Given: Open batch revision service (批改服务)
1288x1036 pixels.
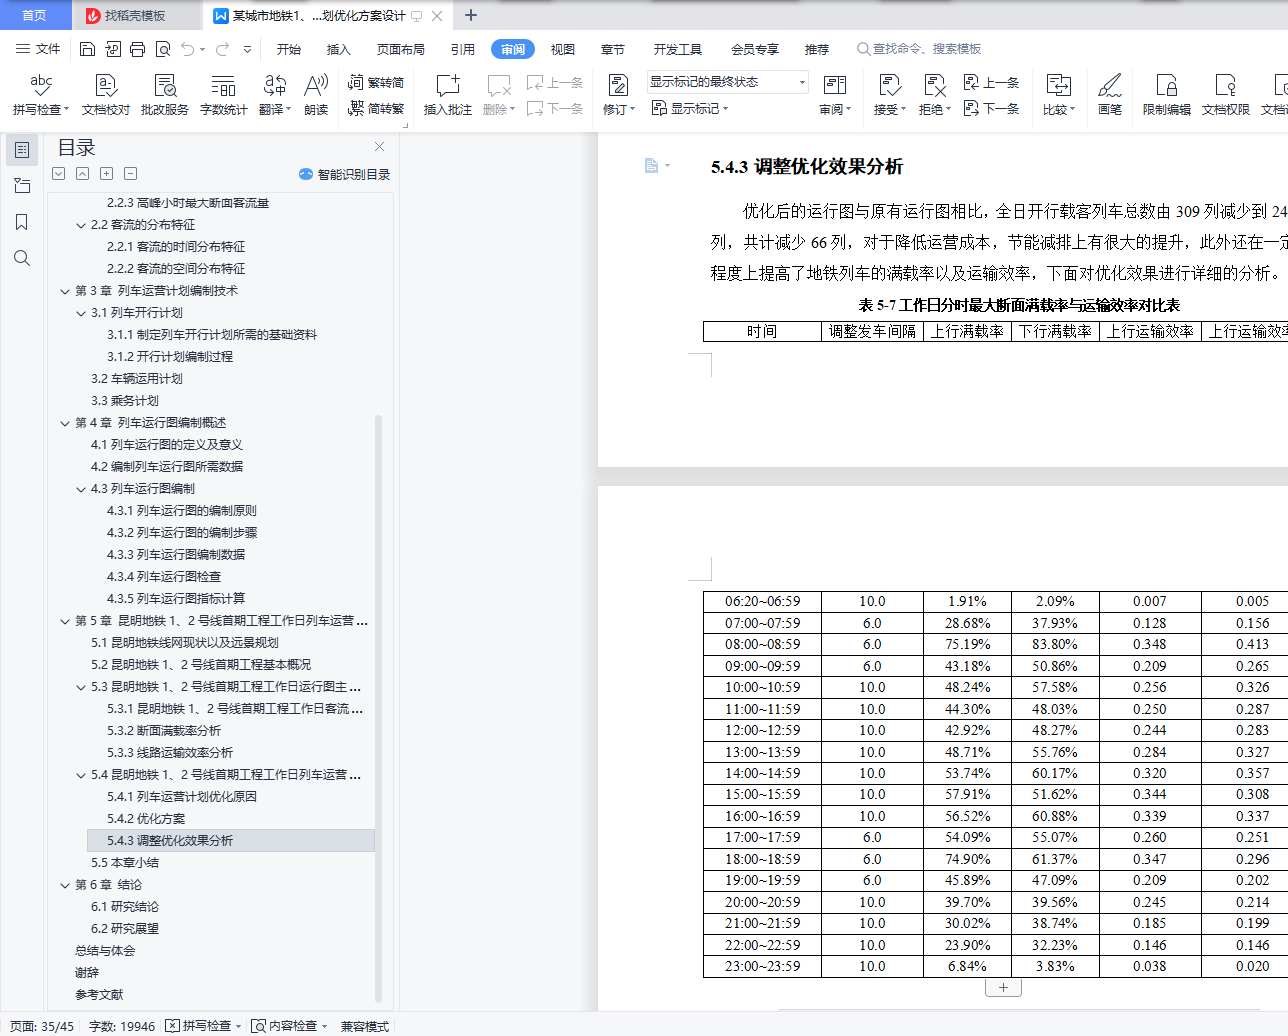Looking at the screenshot, I should pos(165,95).
